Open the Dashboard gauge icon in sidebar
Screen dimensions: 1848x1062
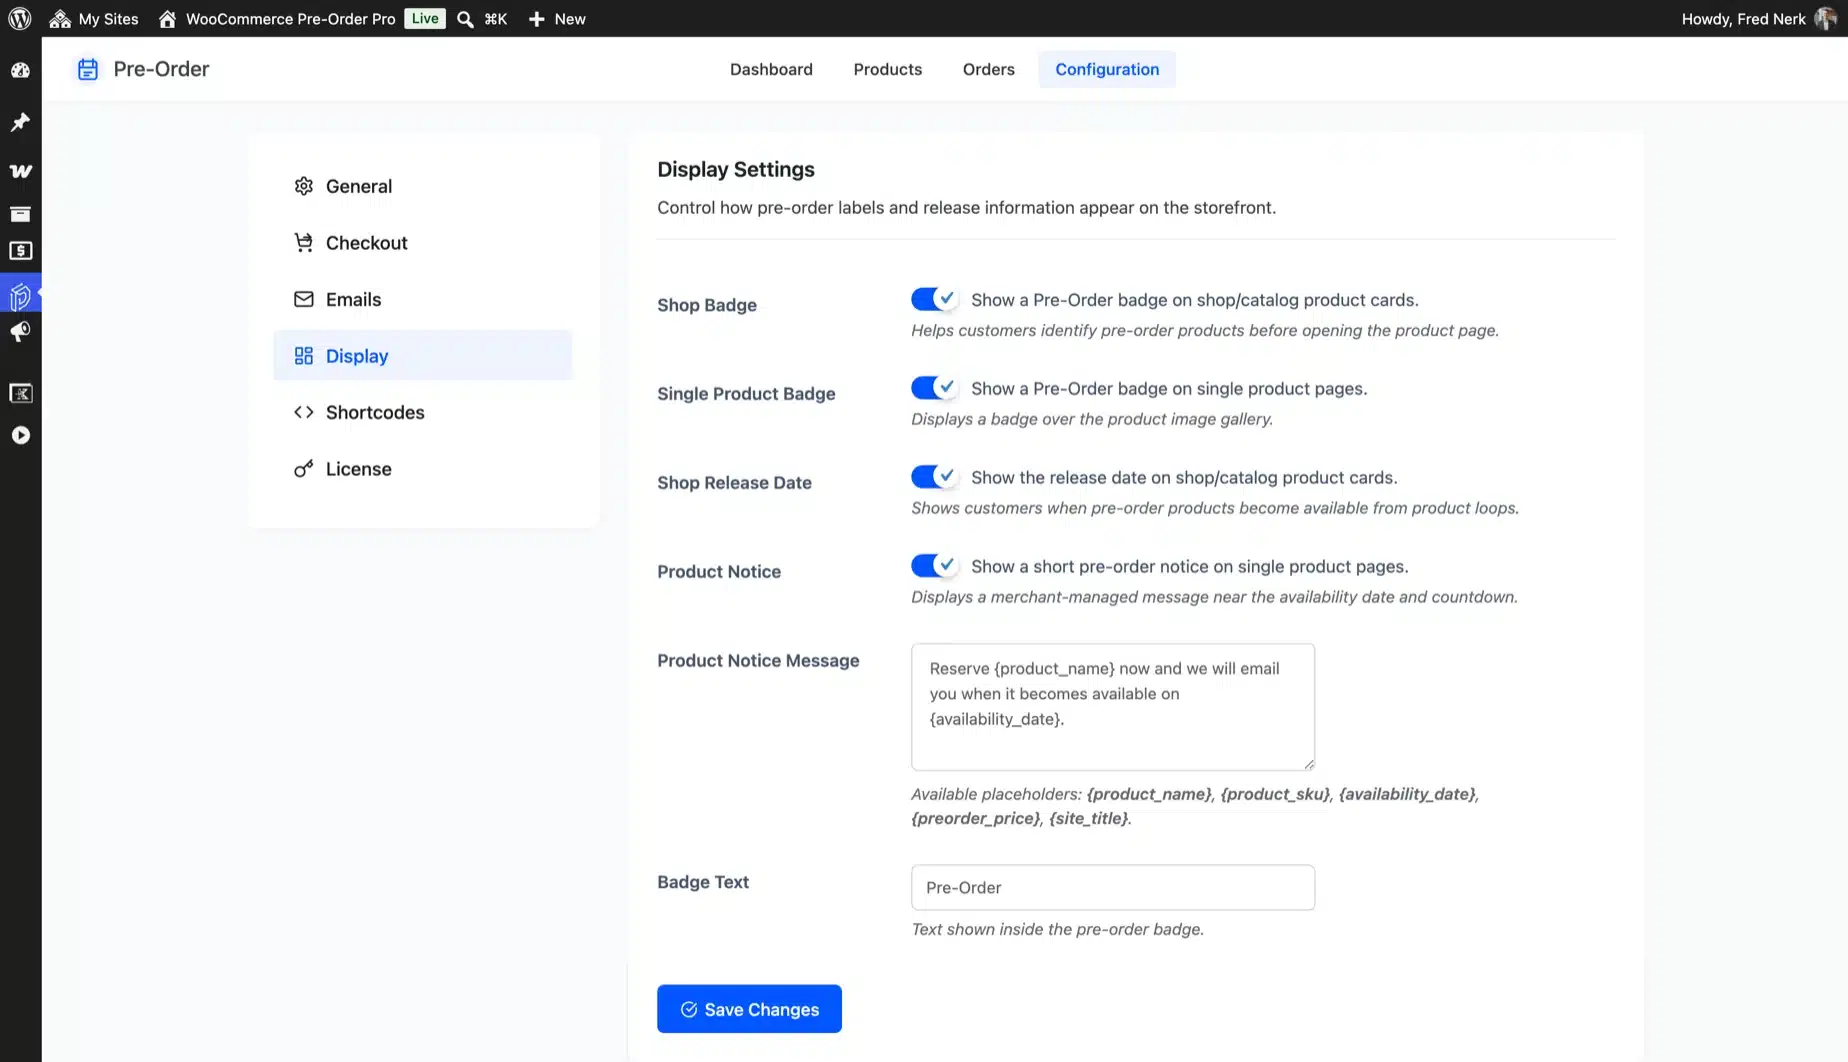click(x=20, y=70)
